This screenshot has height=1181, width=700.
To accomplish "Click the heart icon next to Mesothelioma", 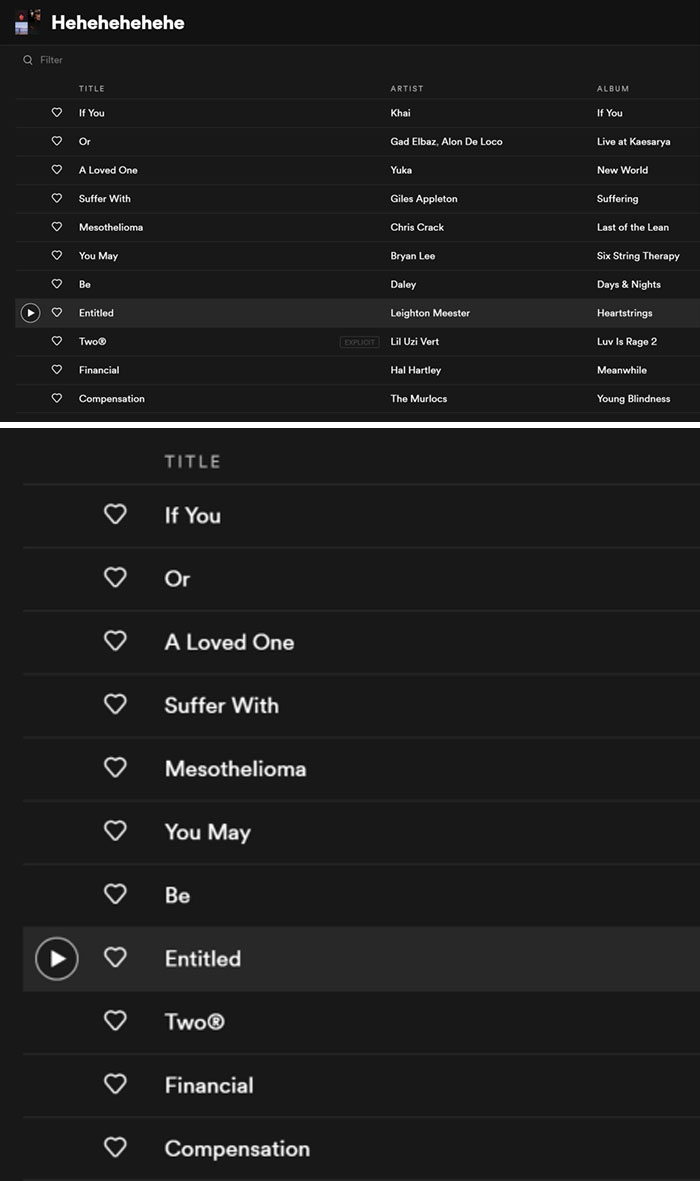I will point(57,227).
